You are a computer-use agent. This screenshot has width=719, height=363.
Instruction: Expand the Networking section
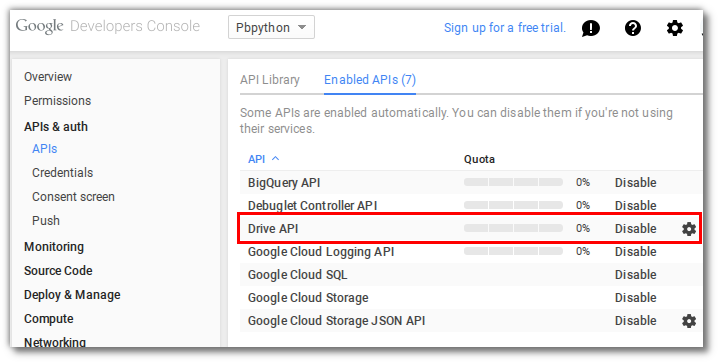55,342
